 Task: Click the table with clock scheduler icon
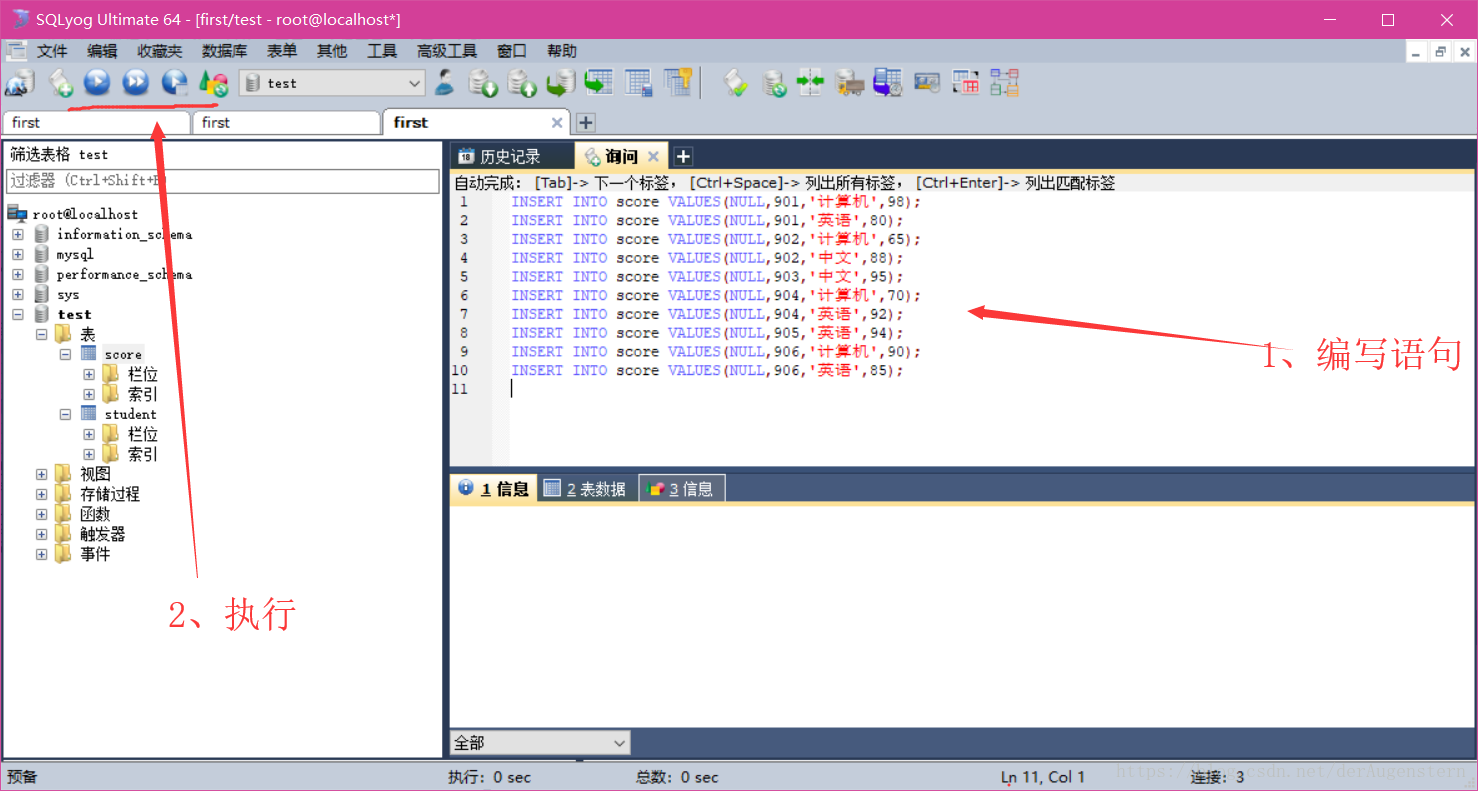pyautogui.click(x=888, y=83)
